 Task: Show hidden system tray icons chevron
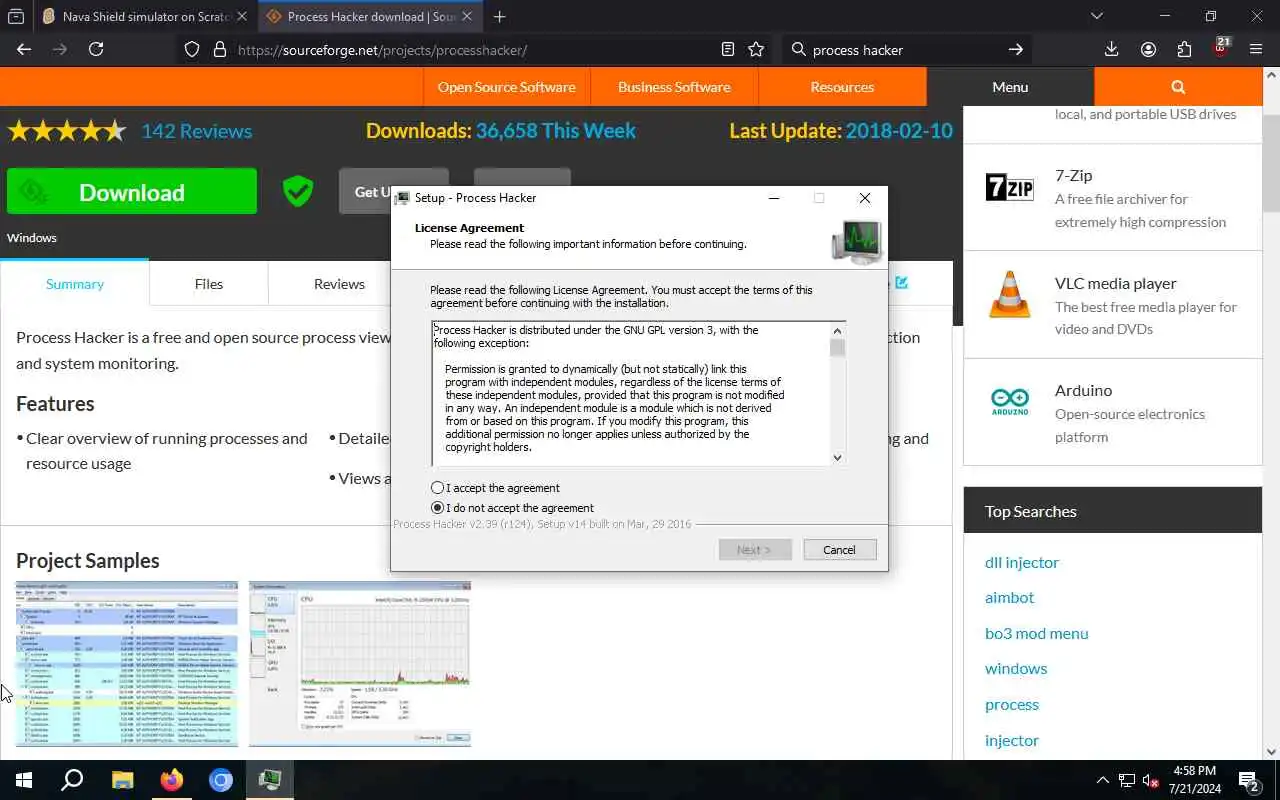1102,780
